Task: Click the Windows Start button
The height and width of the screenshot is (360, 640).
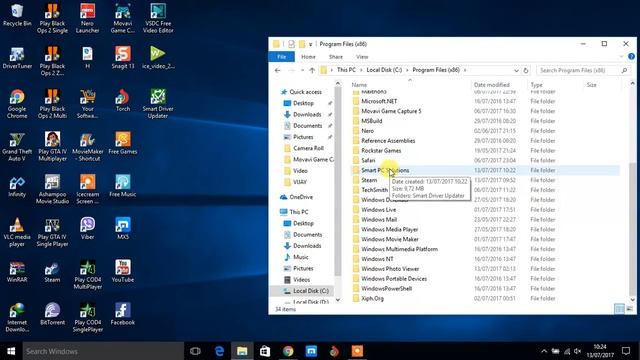Action: [11, 351]
